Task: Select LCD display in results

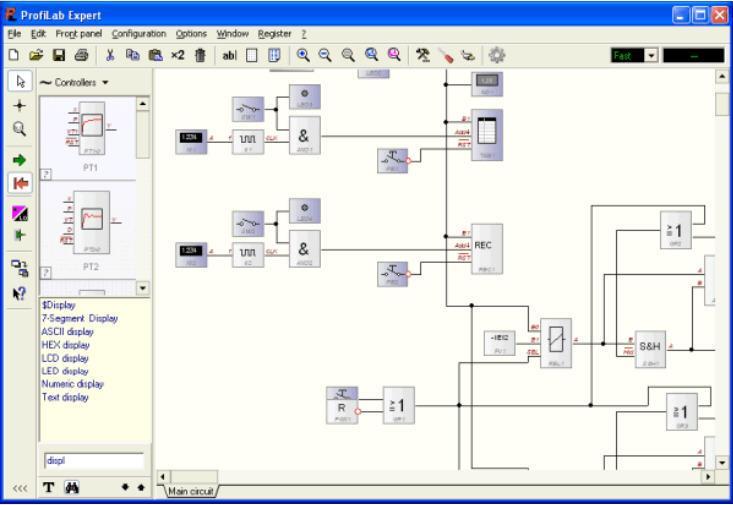Action: 65,358
